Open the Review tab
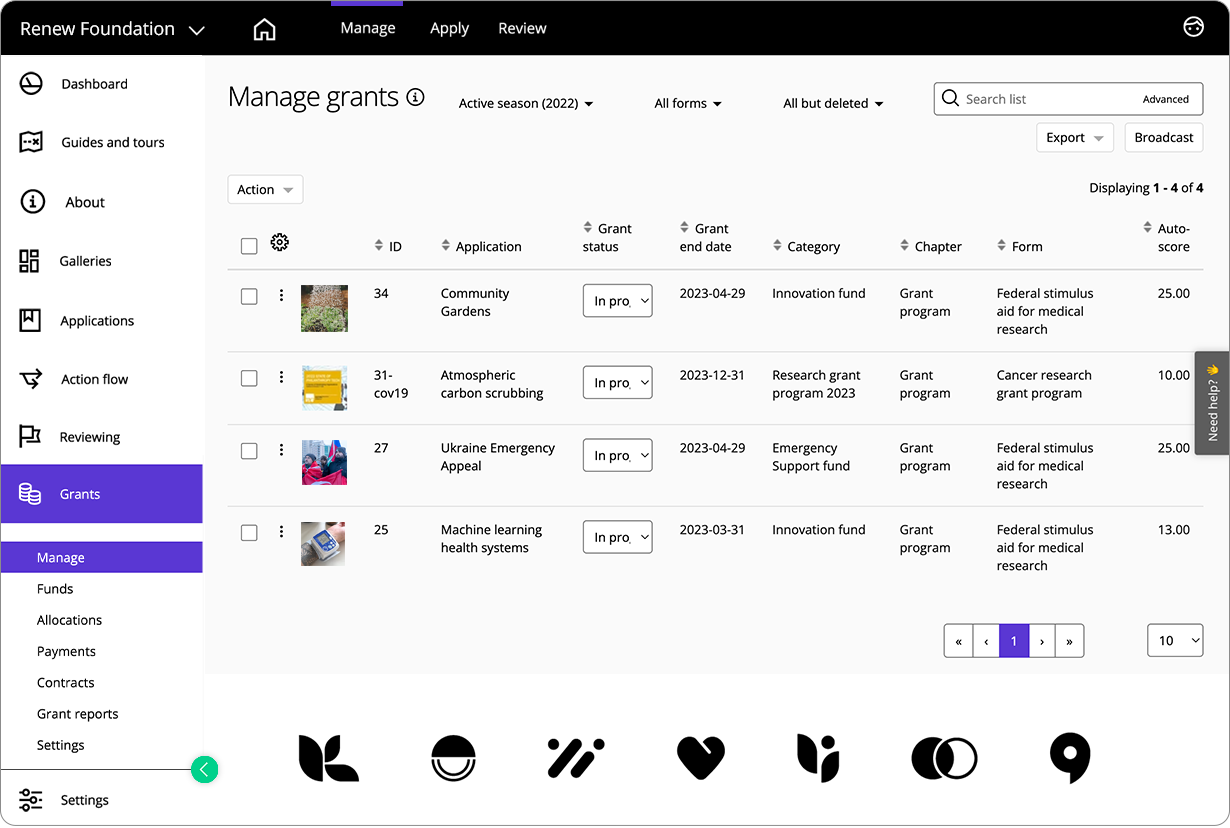Image resolution: width=1230 pixels, height=828 pixels. point(522,28)
